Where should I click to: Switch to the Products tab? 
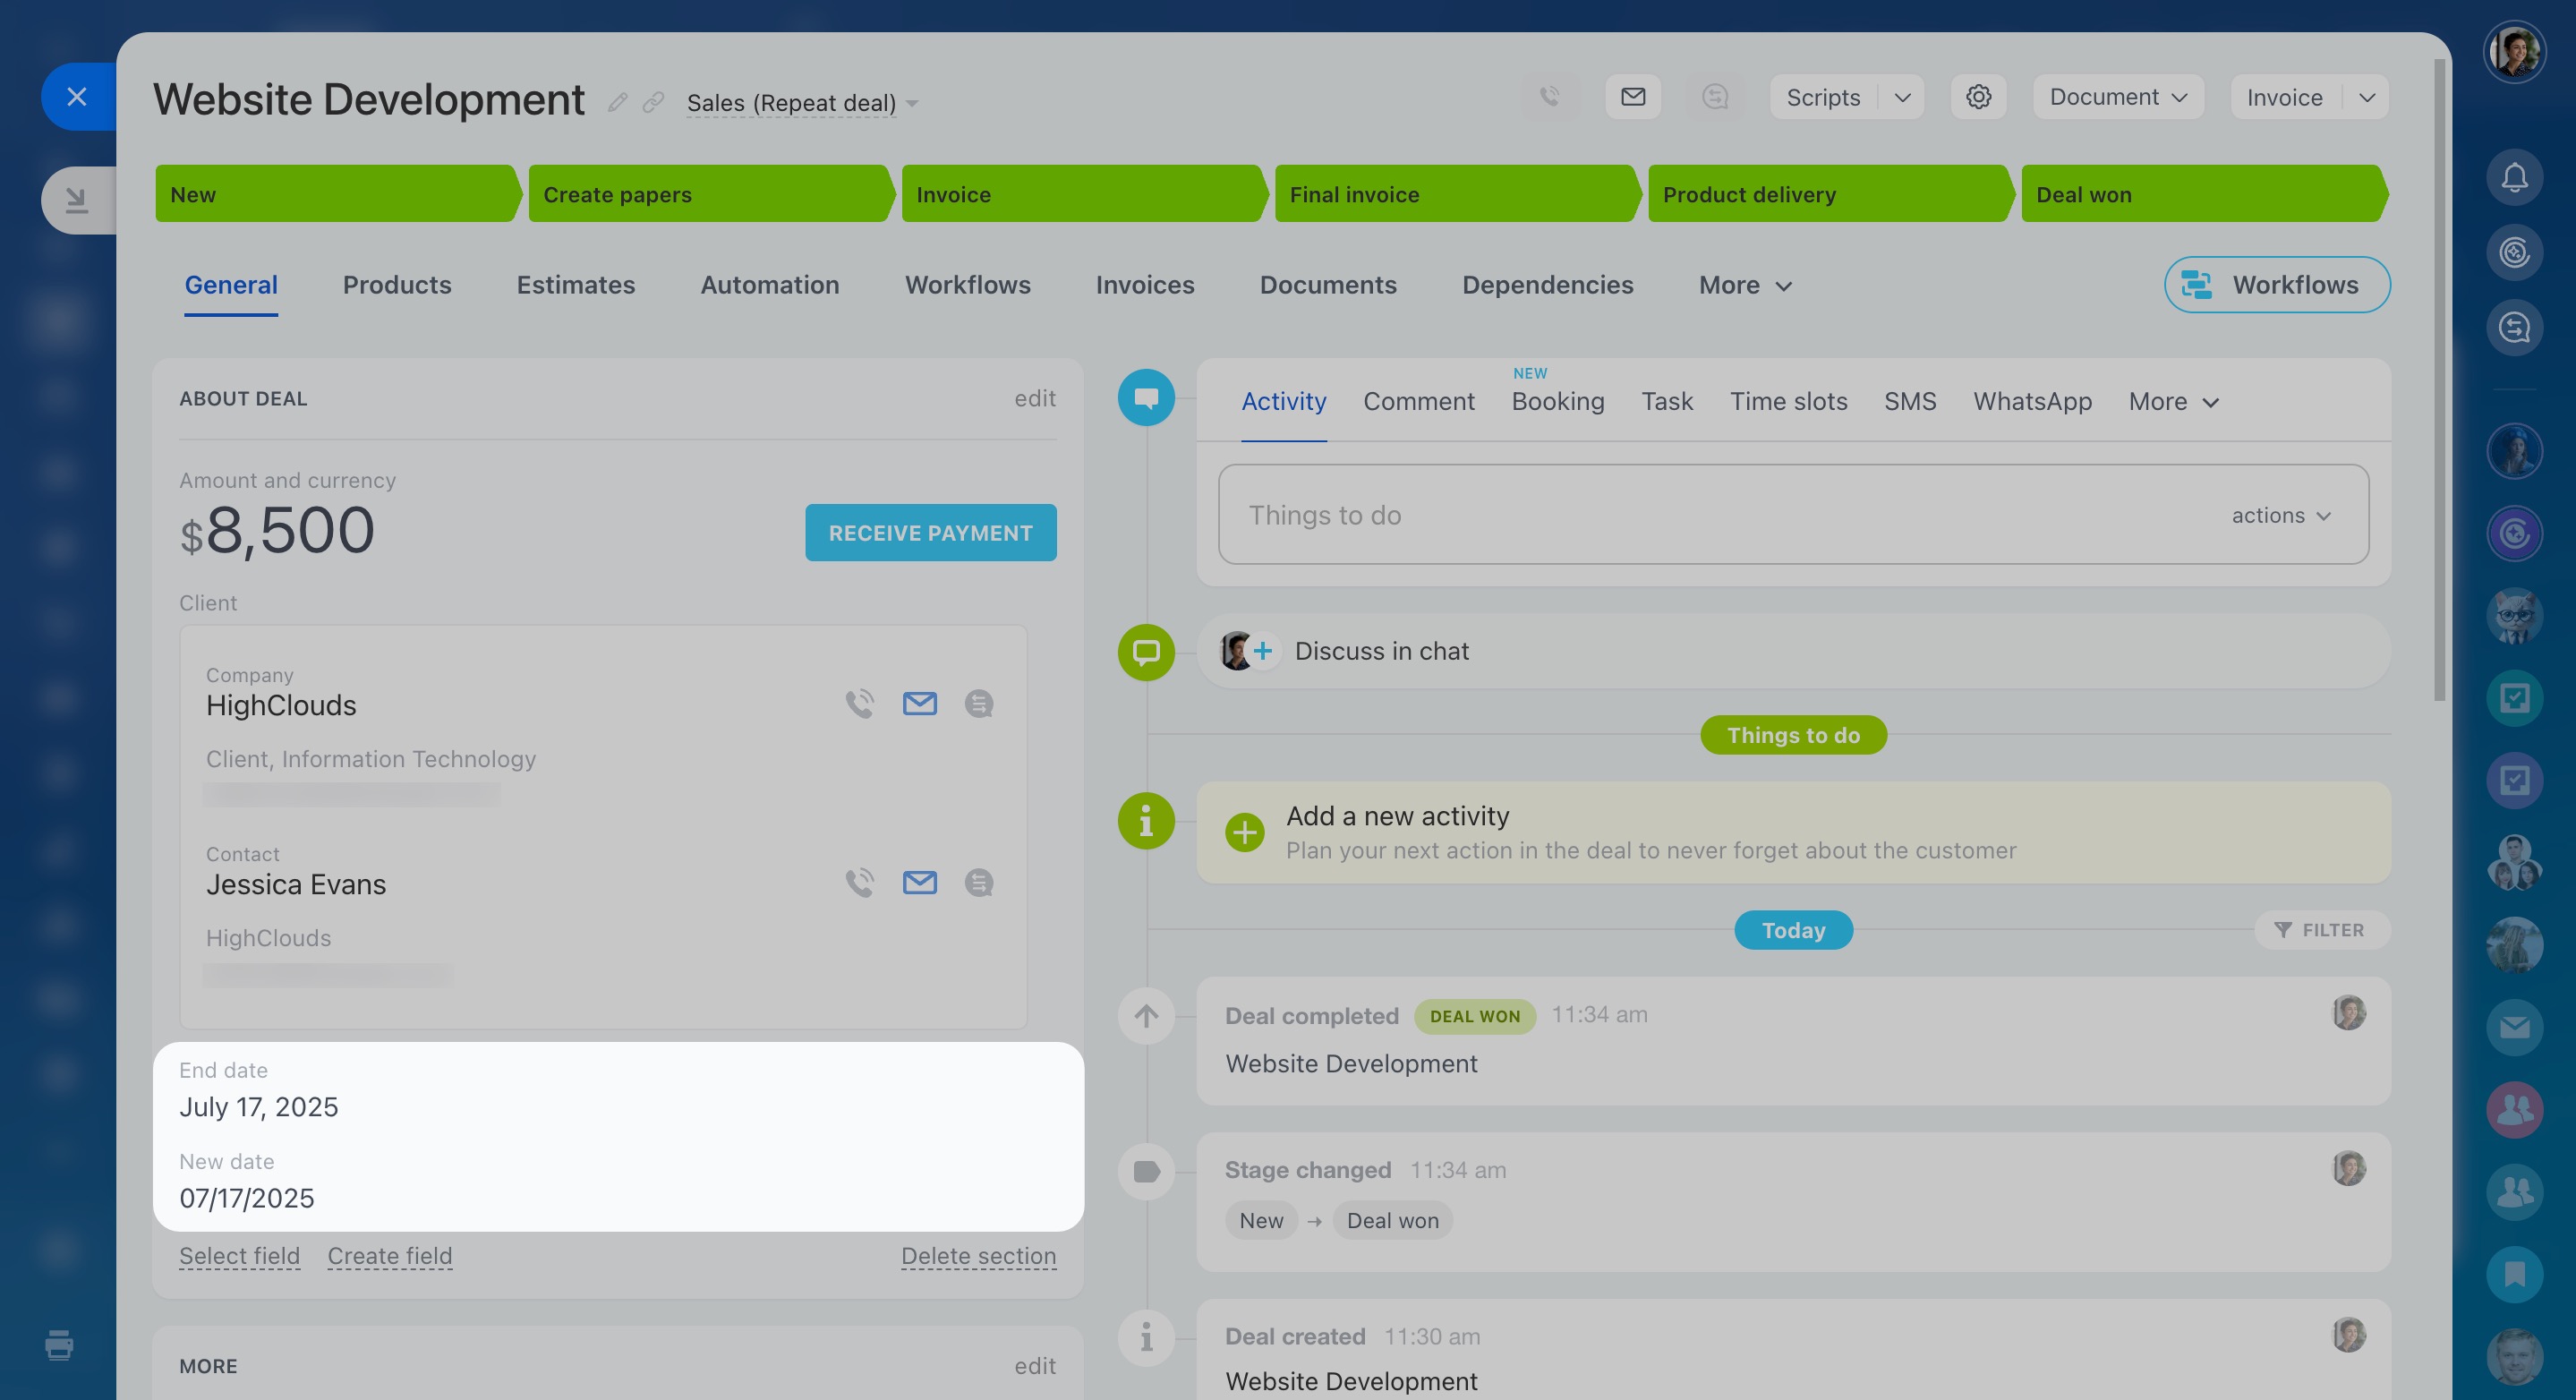point(397,285)
